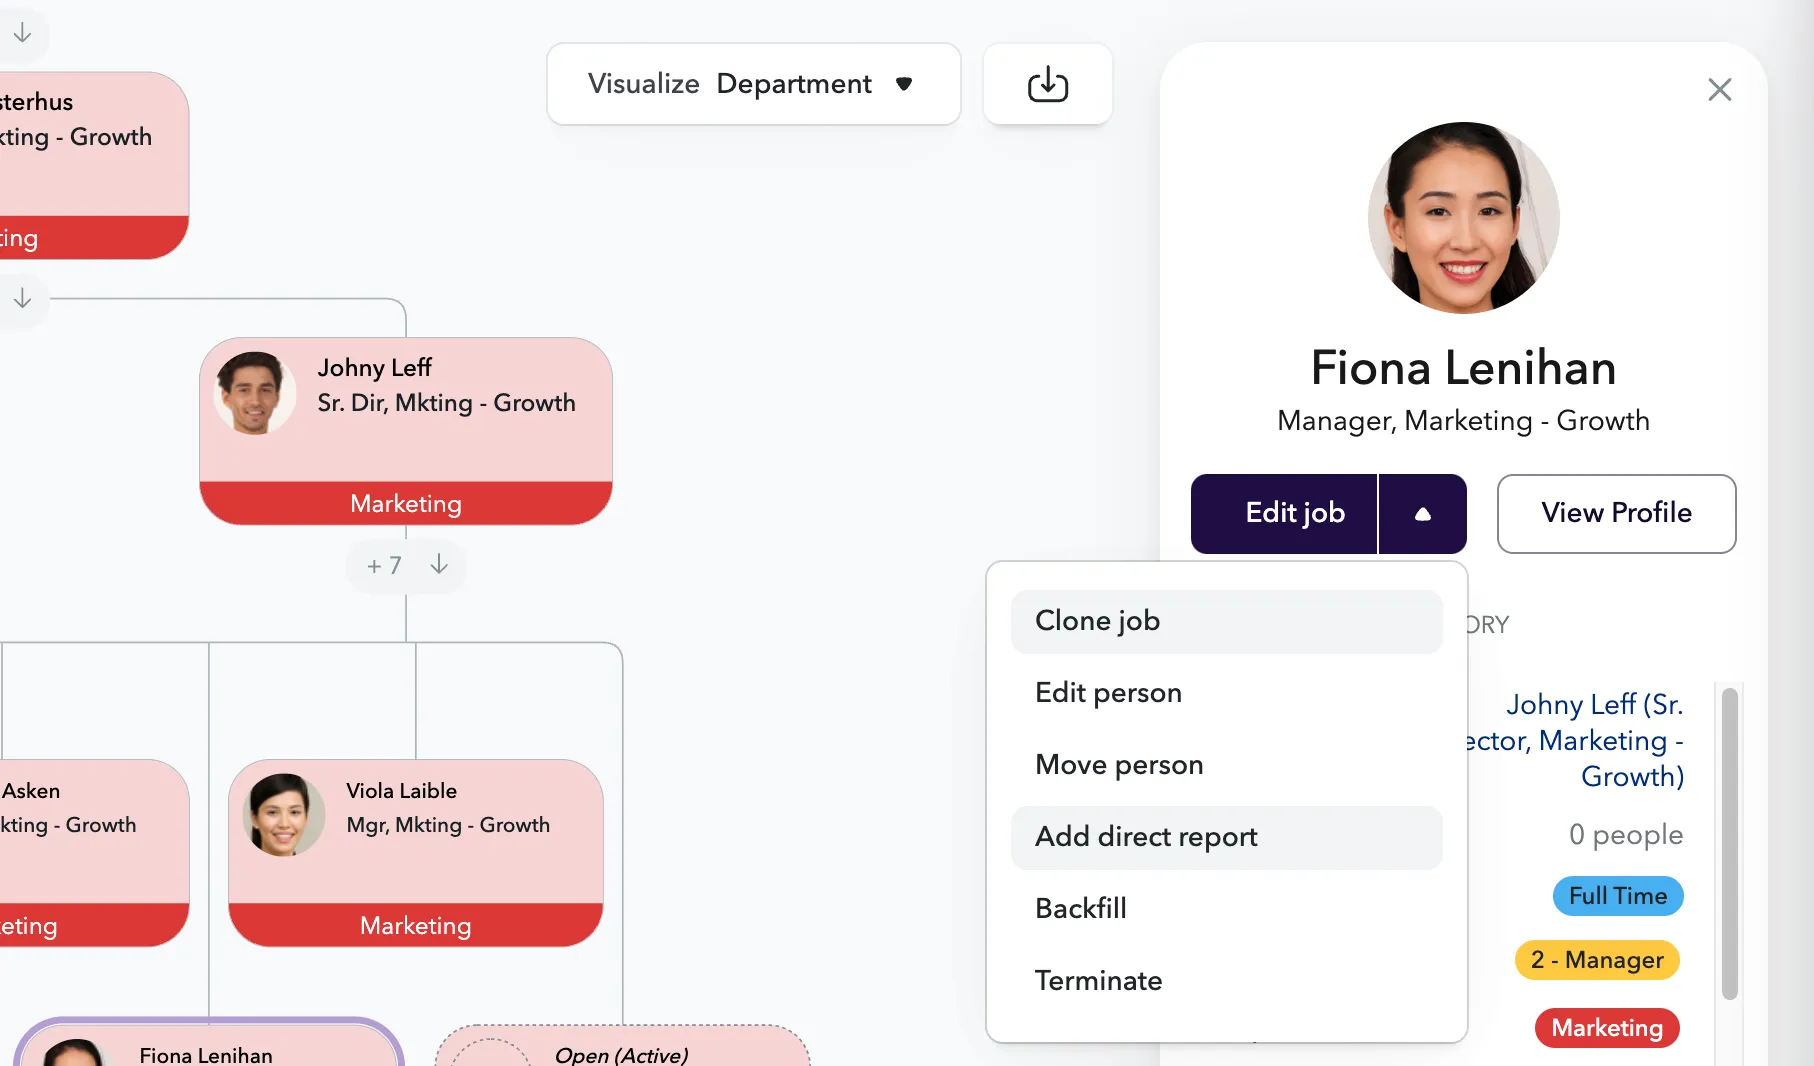Click the side panel vertical scrollbar
Screen dimensions: 1814x1066
coord(1729,843)
